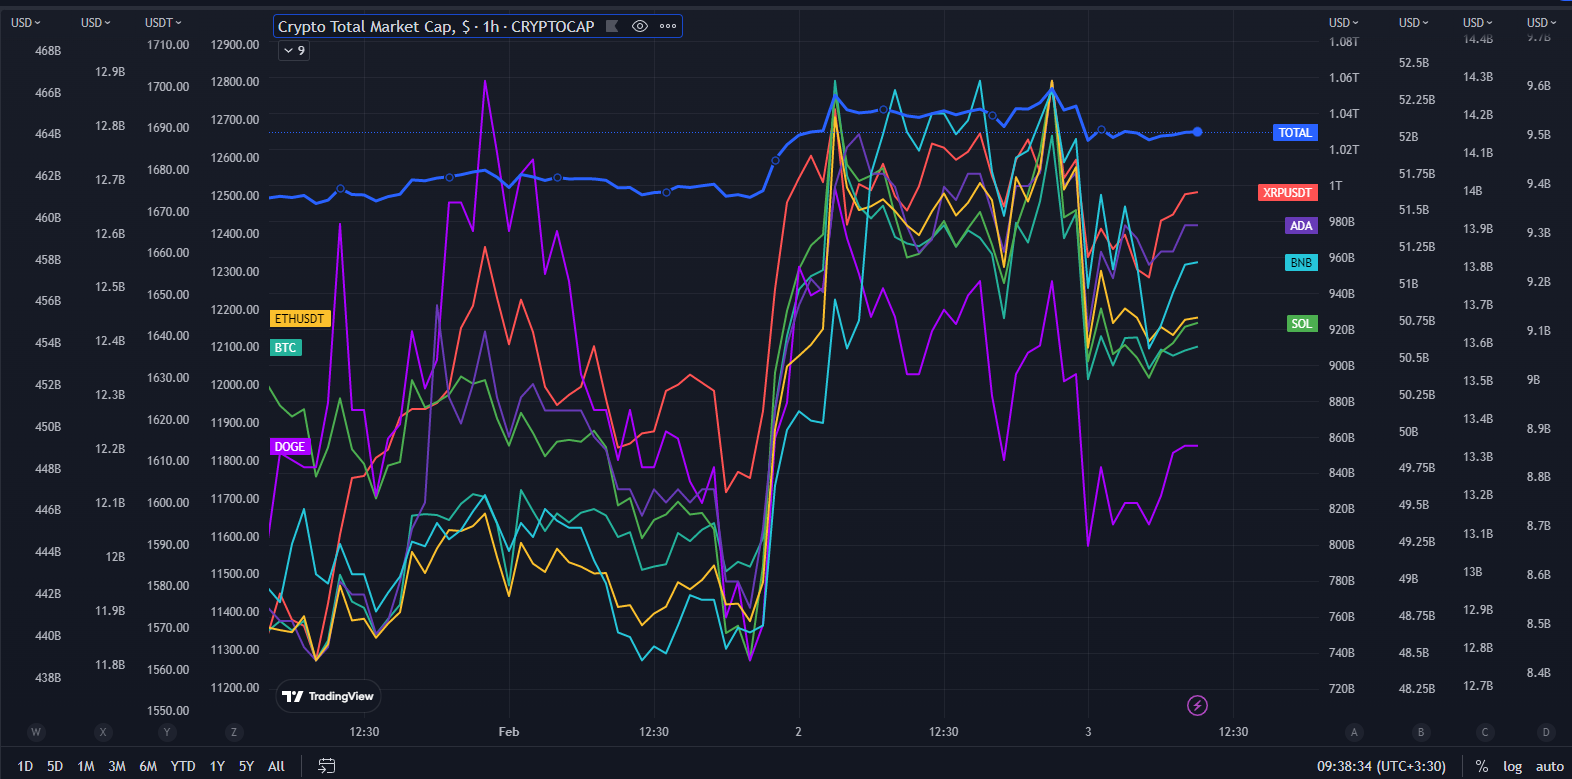Click the cyan BNB price label
Screen dimensions: 1572x779
1301,262
